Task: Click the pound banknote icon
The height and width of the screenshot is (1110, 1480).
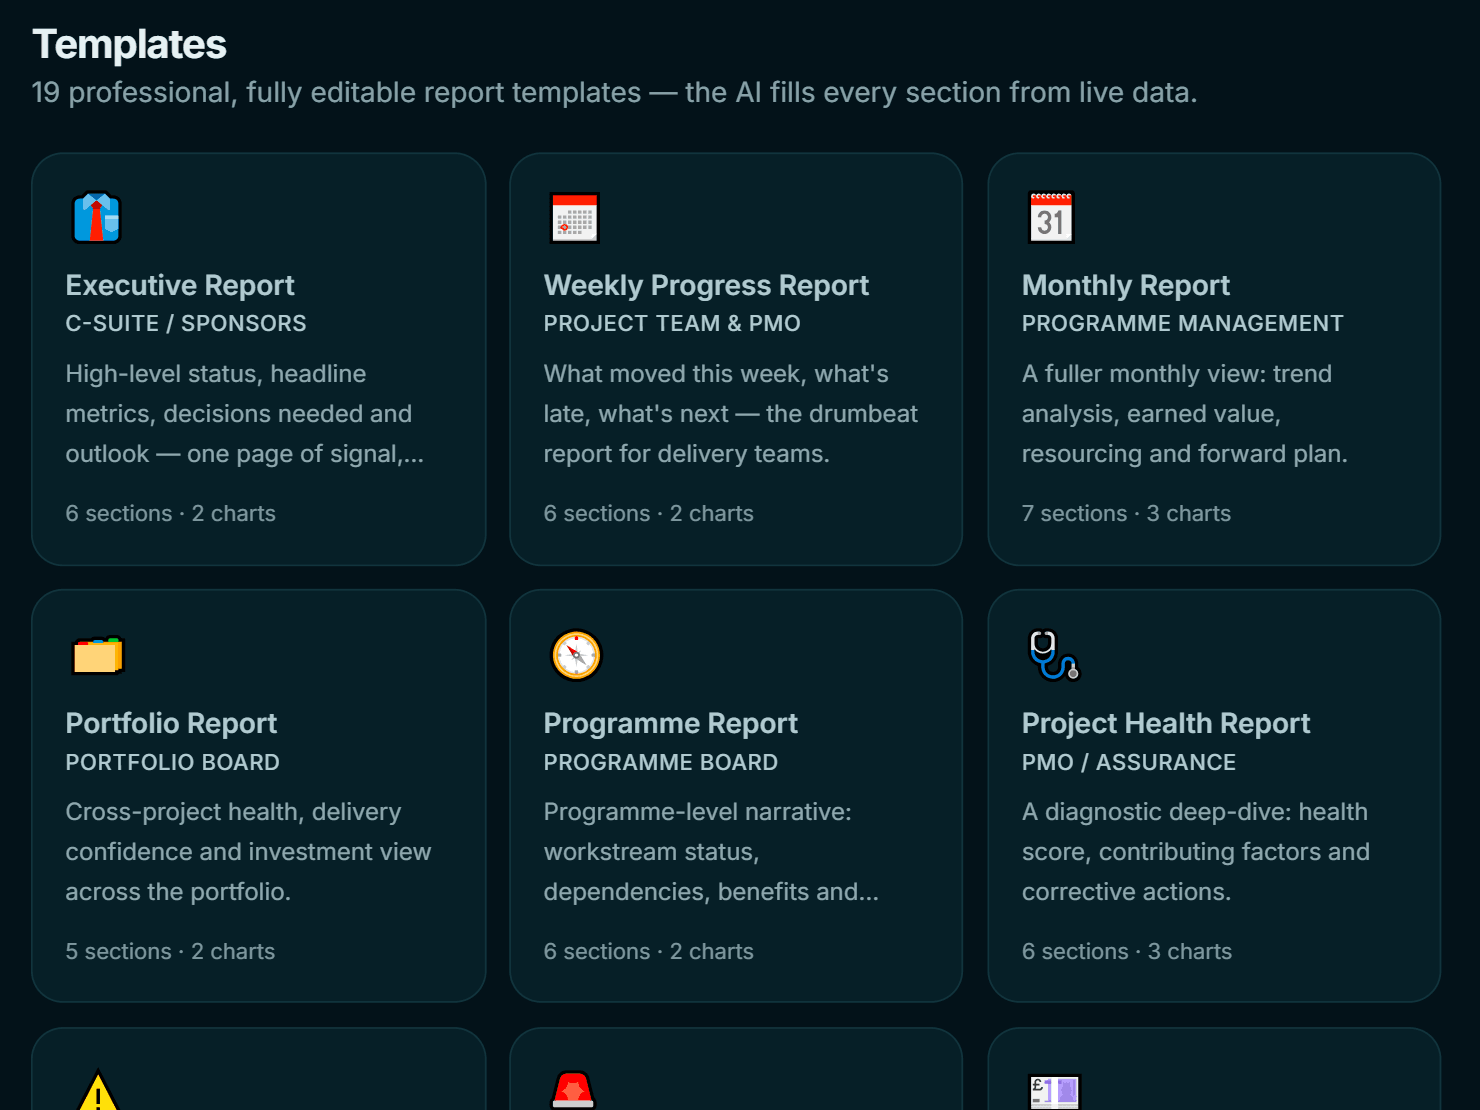Action: coord(1055,1092)
